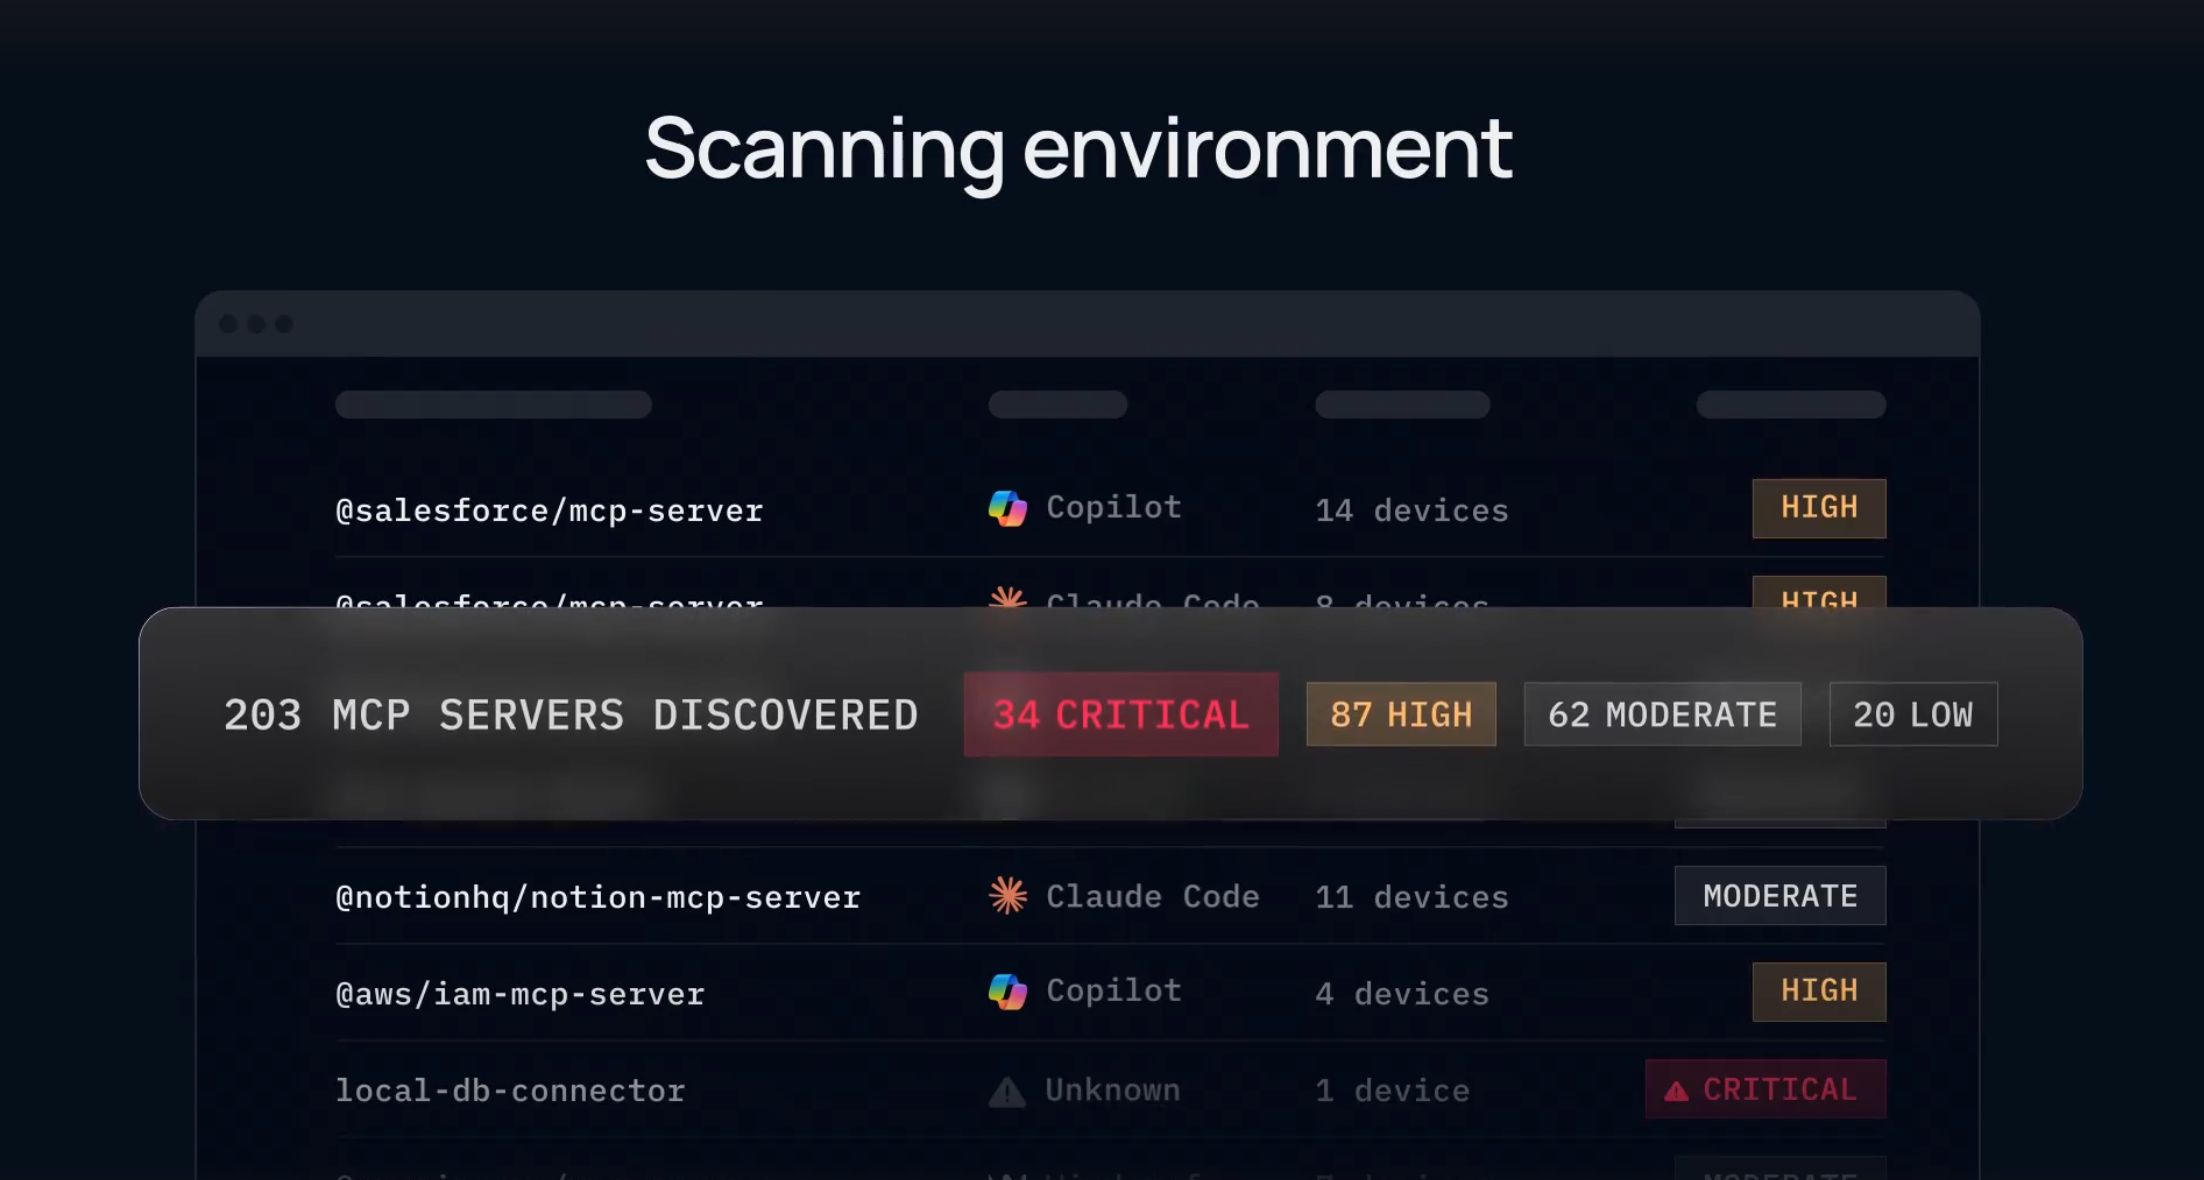Filter by the 87 HIGH summary chip
The height and width of the screenshot is (1180, 2204).
point(1401,714)
